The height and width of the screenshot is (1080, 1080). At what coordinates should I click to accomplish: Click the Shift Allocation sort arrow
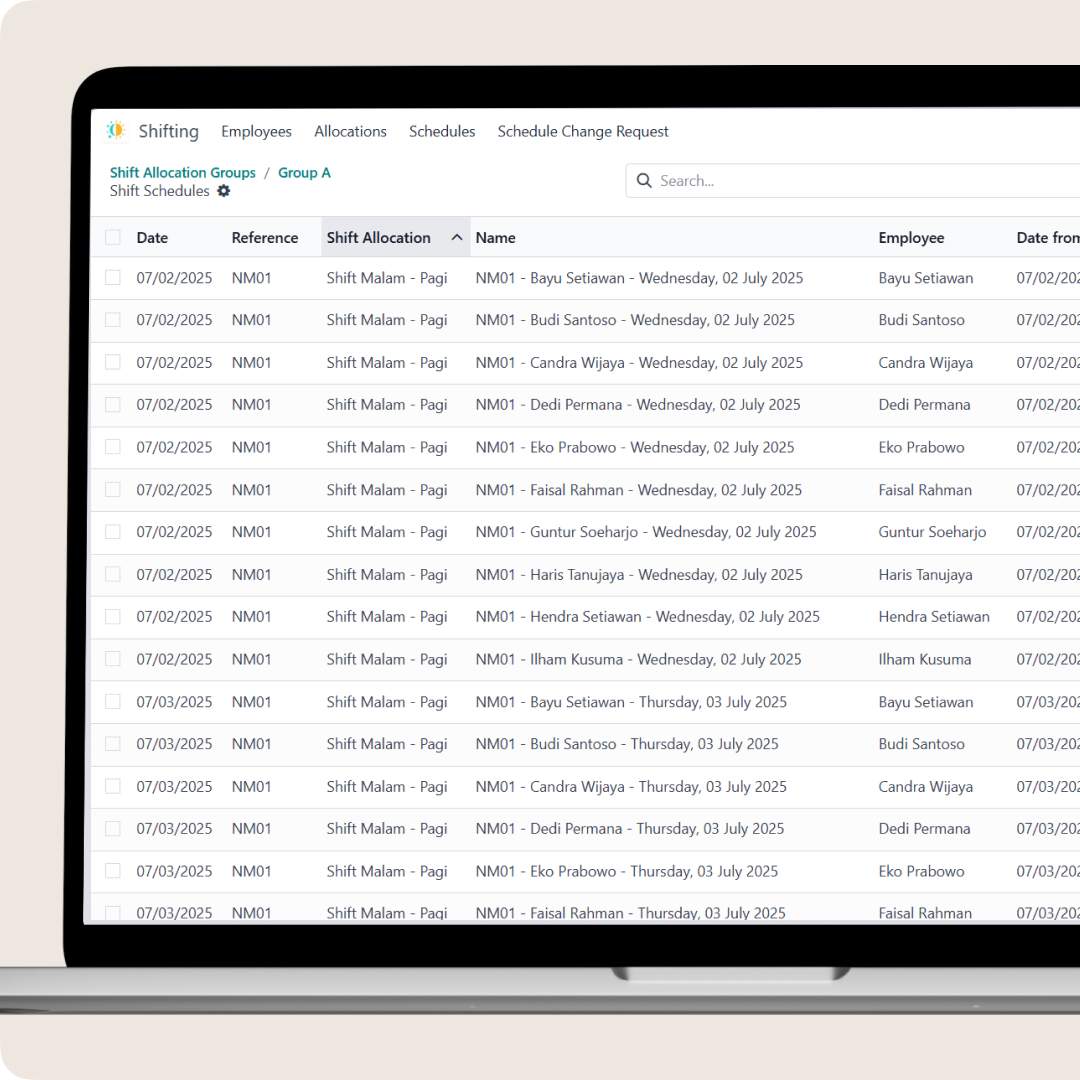(457, 238)
